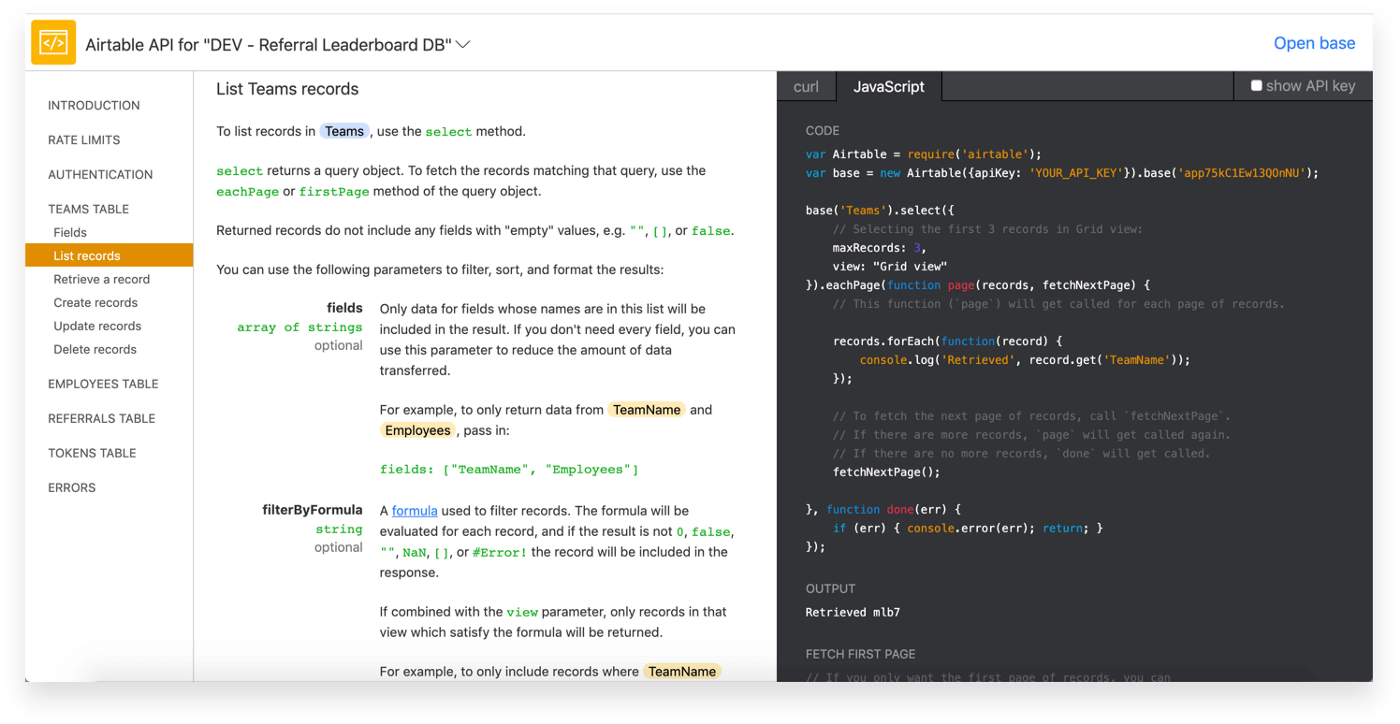Select Fields under Teams Table
The width and height of the screenshot is (1400, 724).
point(70,232)
